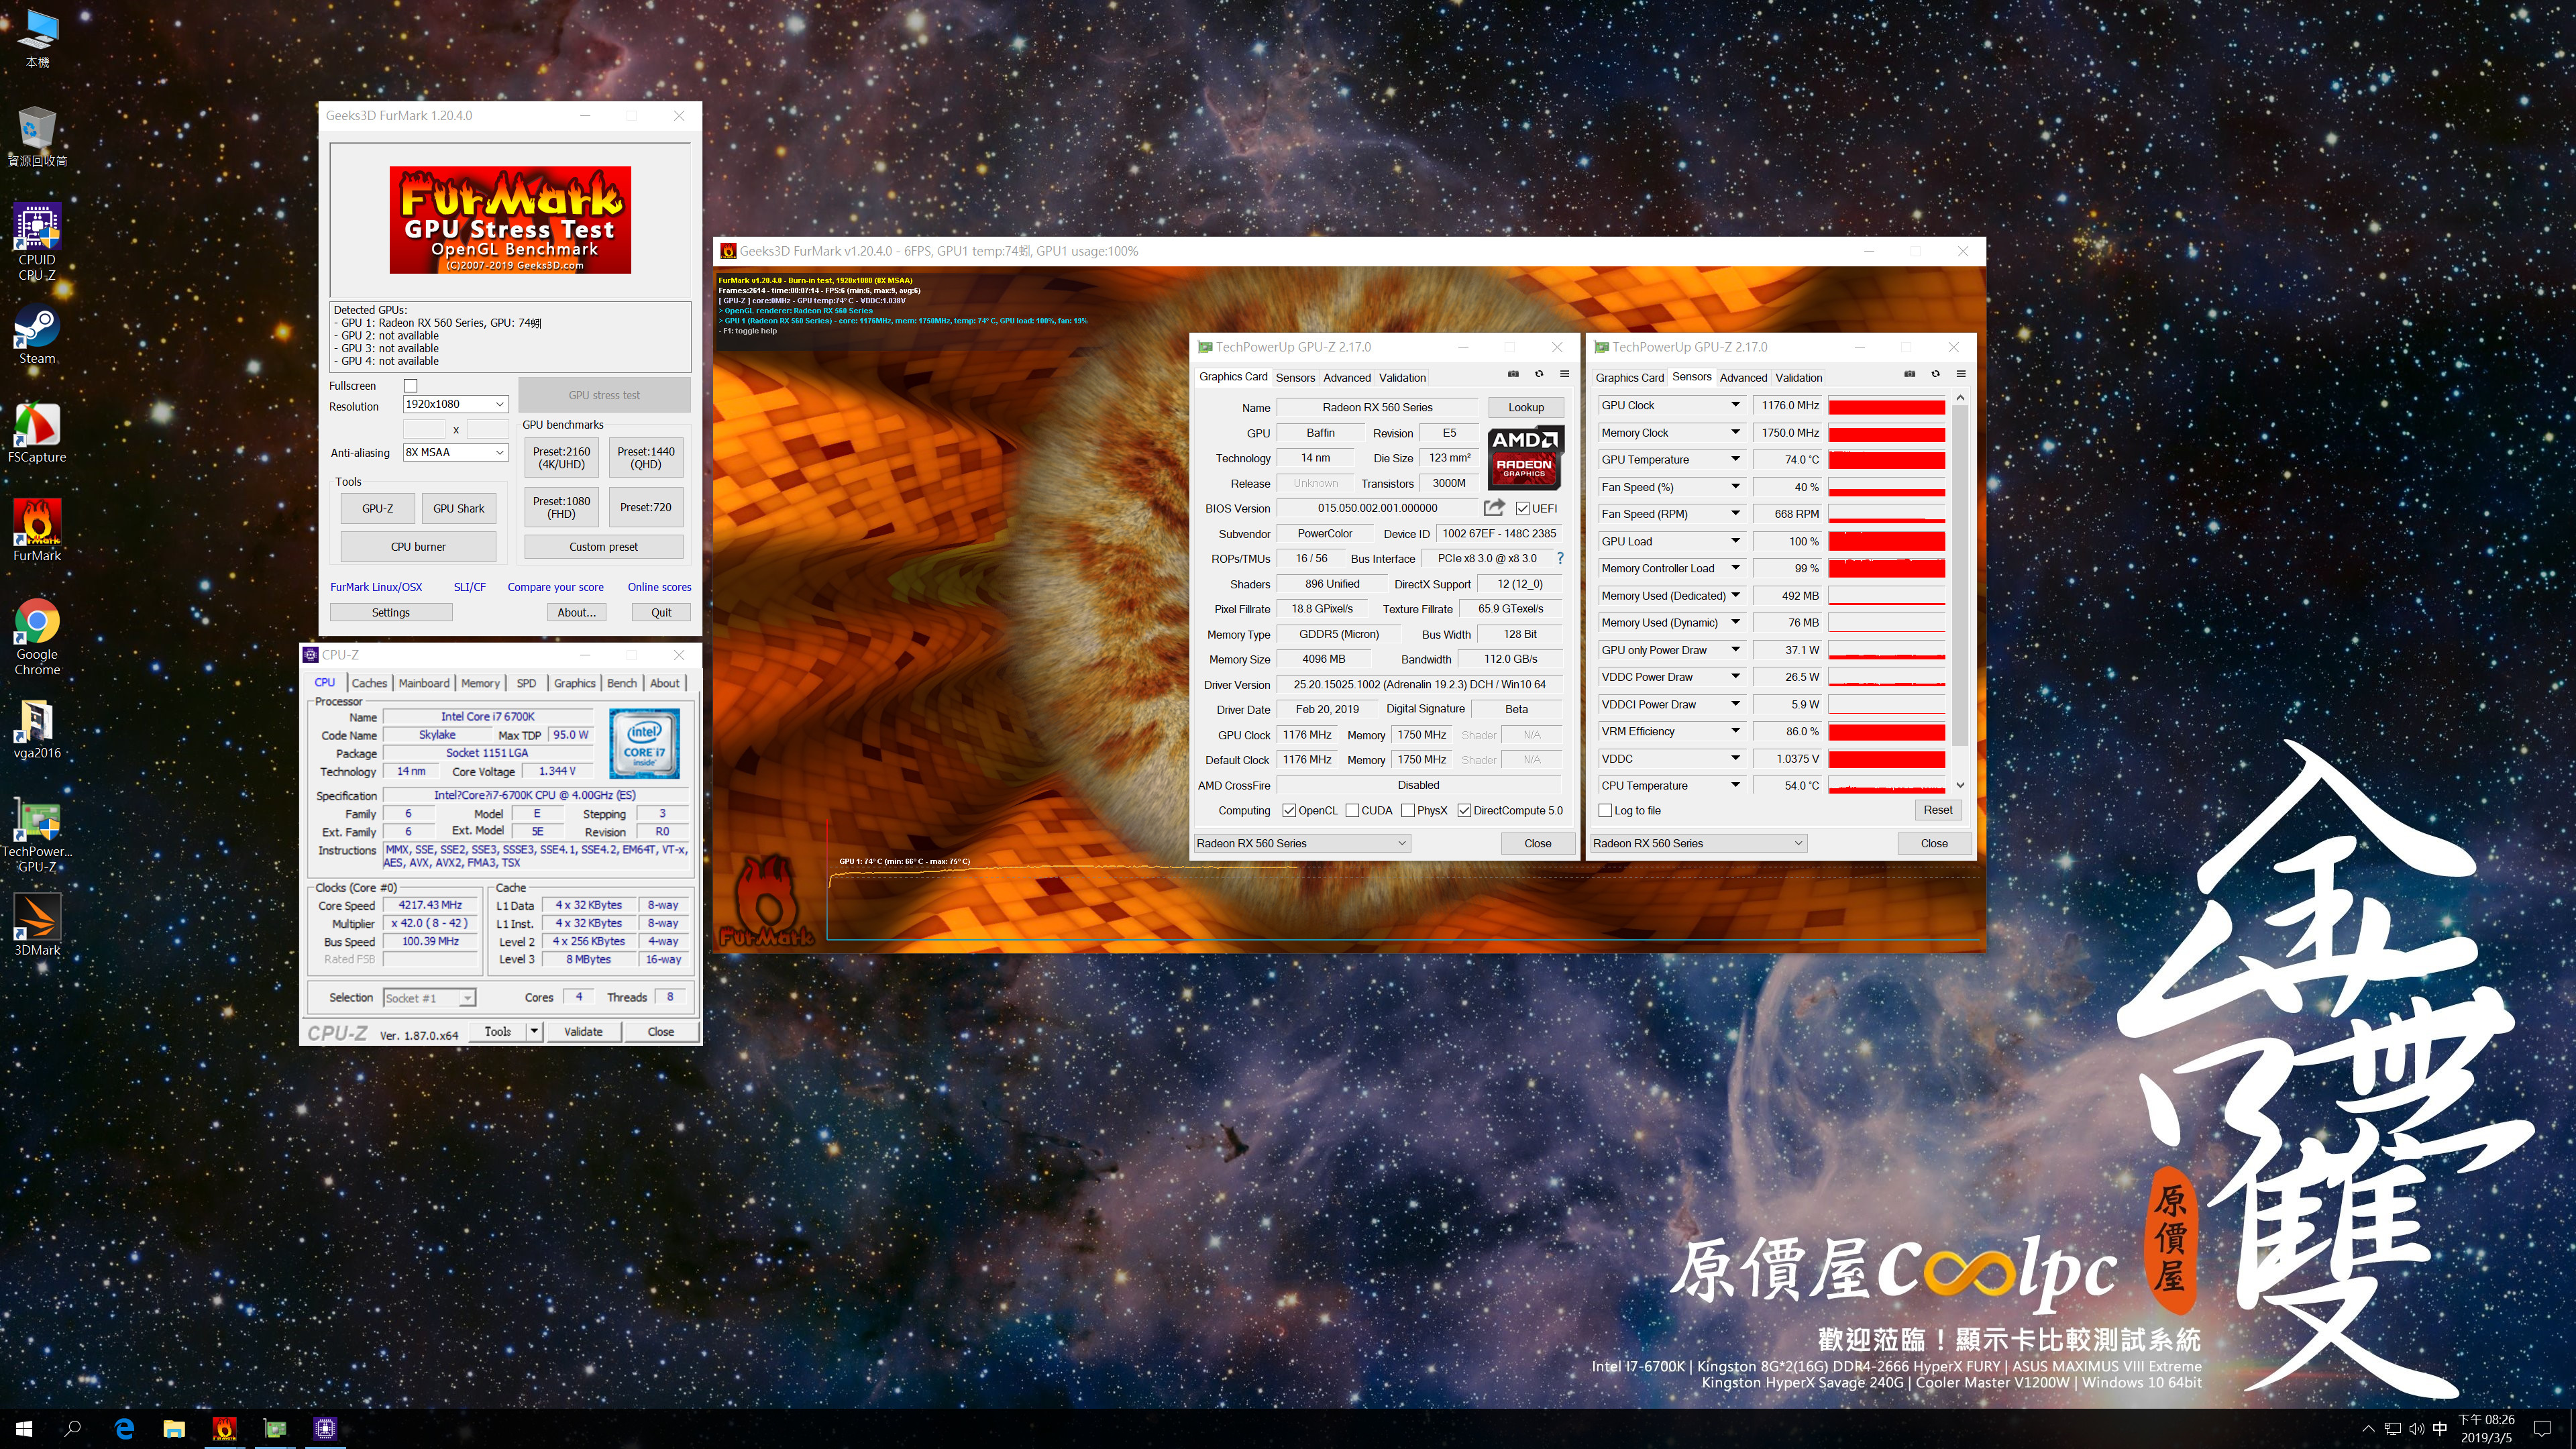Click the Validate button in CPU-Z
Screen dimensions: 2576x1449
click(x=583, y=1031)
